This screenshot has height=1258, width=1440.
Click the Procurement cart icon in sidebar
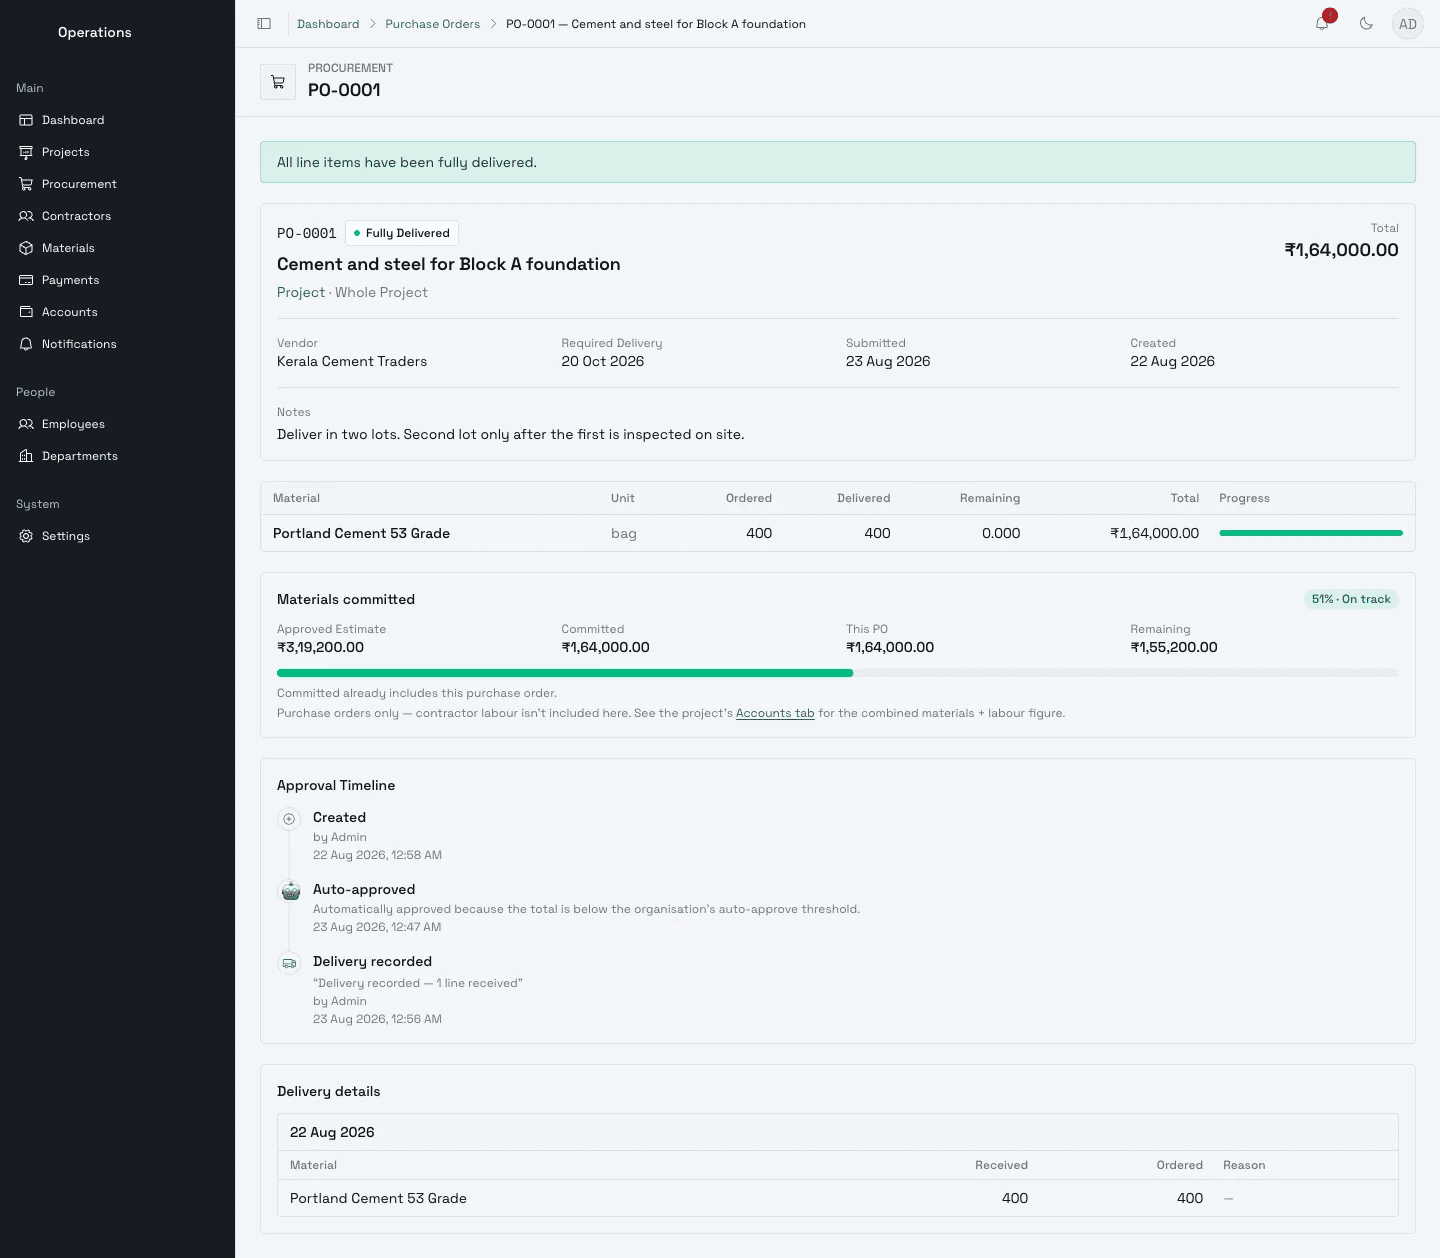(26, 184)
